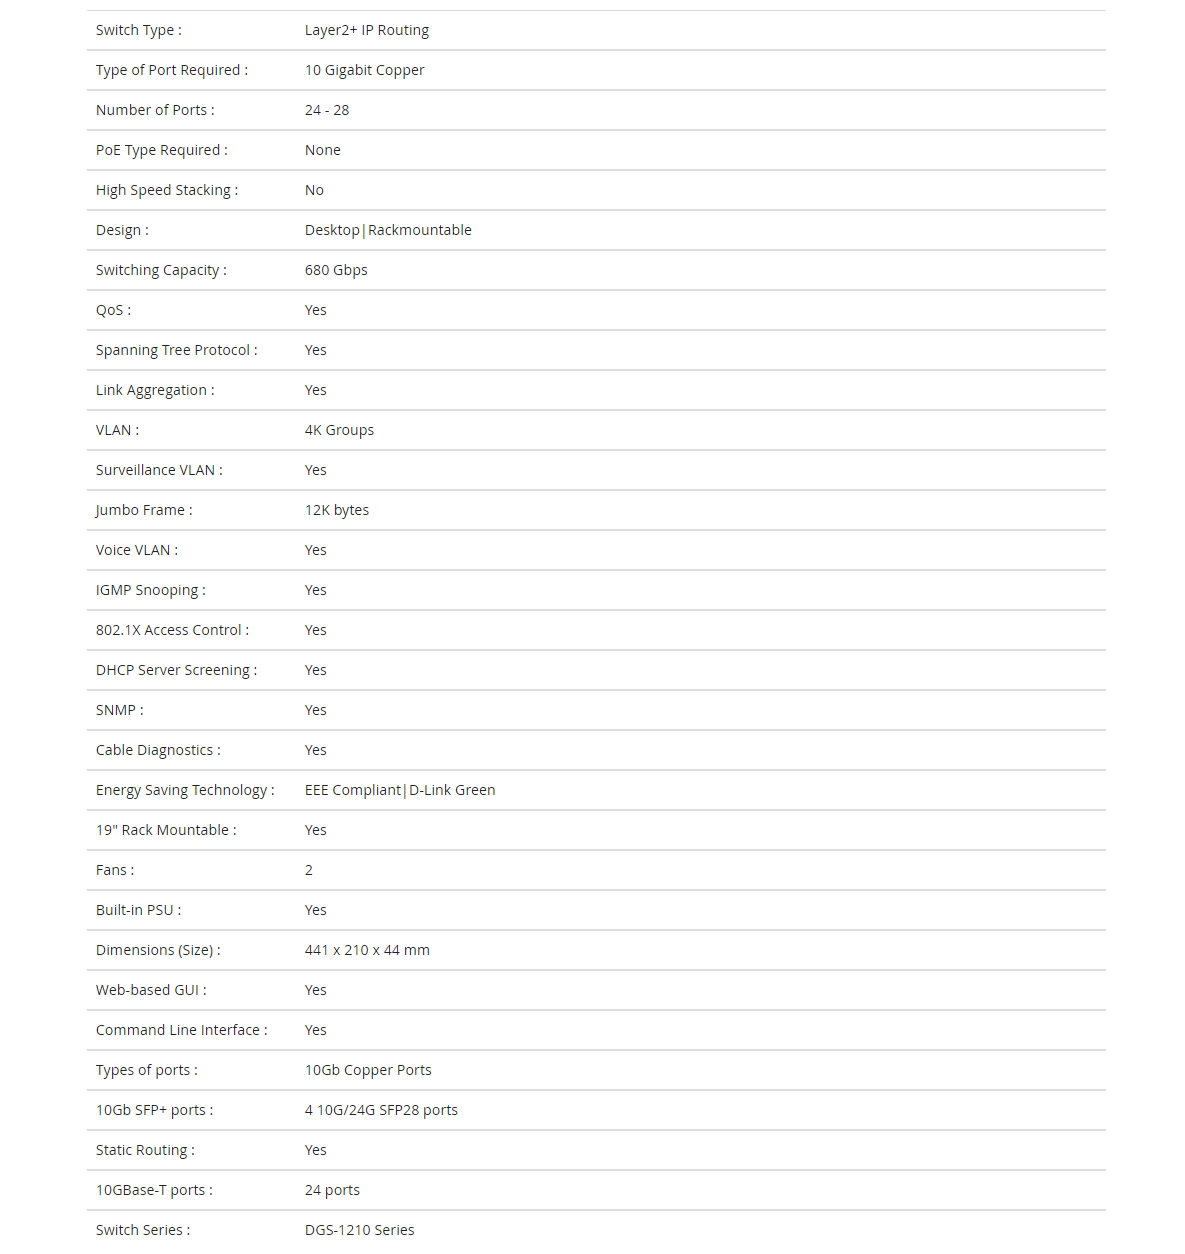This screenshot has width=1185, height=1254.
Task: Select the 441 x 210 x 44 mm dimensions
Action: 367,950
